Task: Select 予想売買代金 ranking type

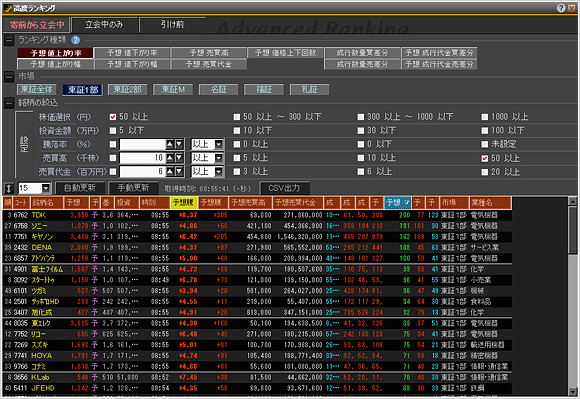Action: pyautogui.click(x=209, y=64)
